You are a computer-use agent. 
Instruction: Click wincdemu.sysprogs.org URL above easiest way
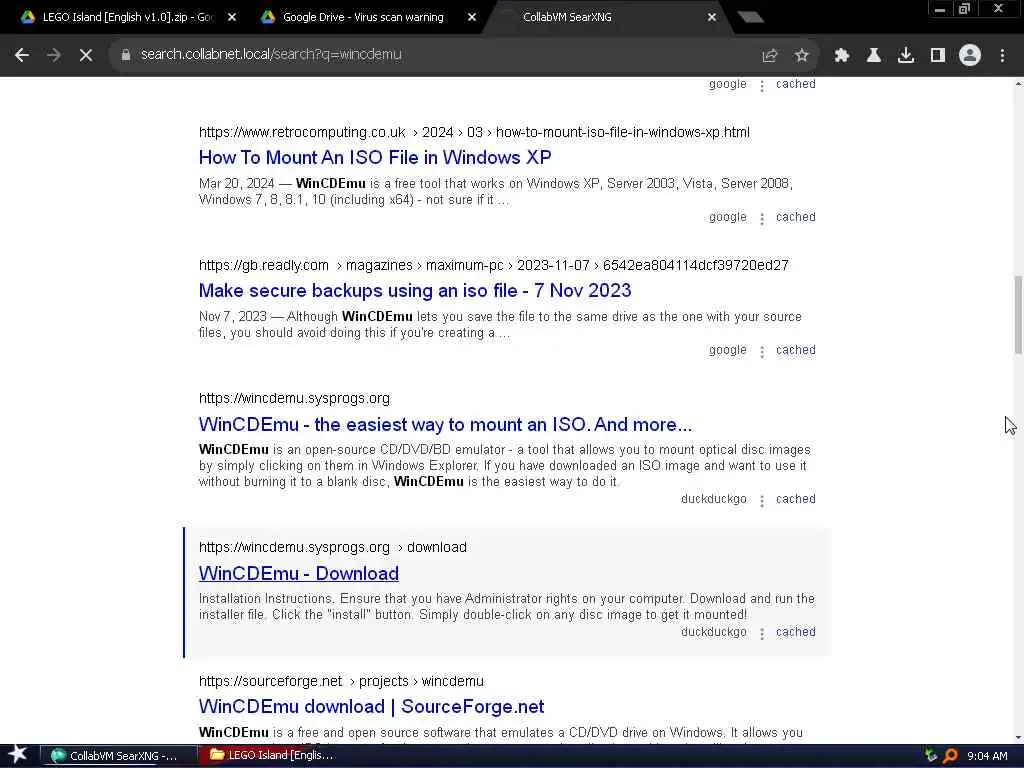(294, 398)
